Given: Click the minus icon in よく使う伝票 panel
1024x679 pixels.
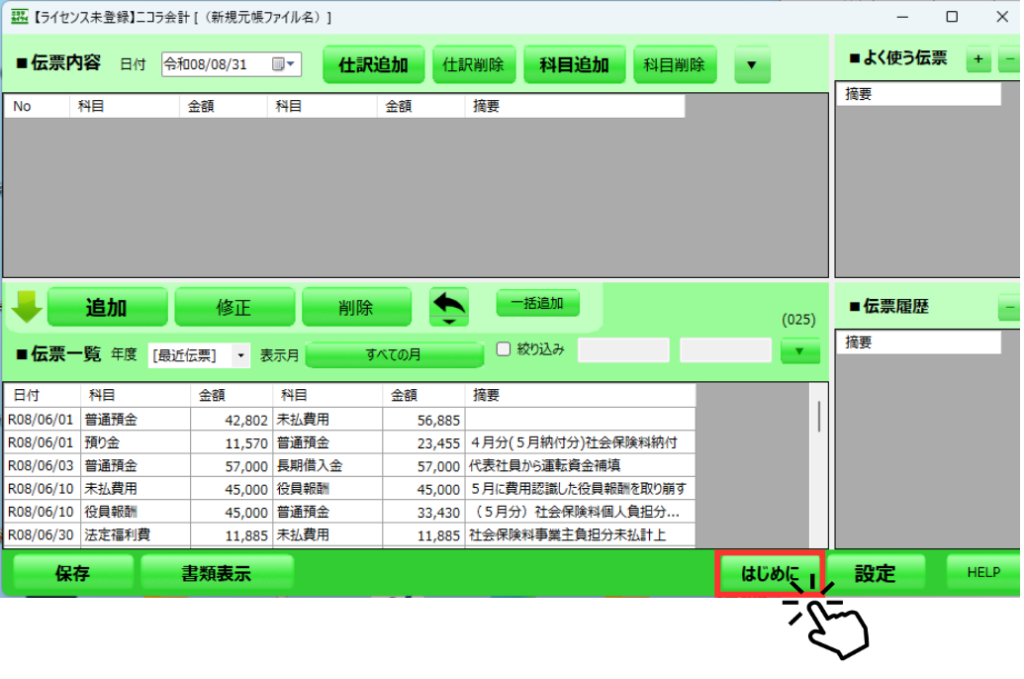Looking at the screenshot, I should pyautogui.click(x=1010, y=59).
